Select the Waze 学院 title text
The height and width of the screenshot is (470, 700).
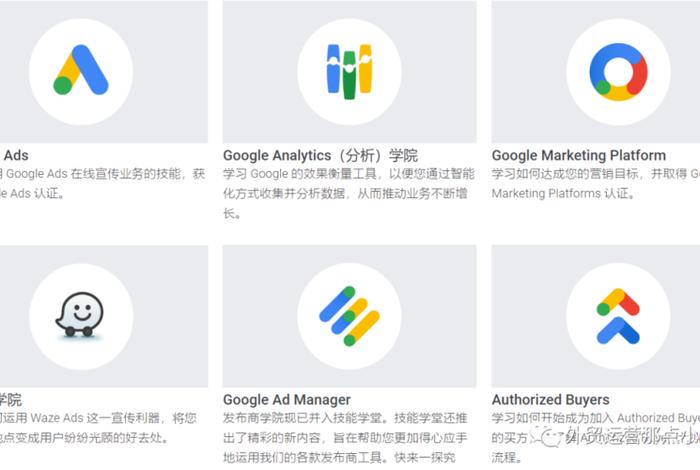(x=11, y=399)
